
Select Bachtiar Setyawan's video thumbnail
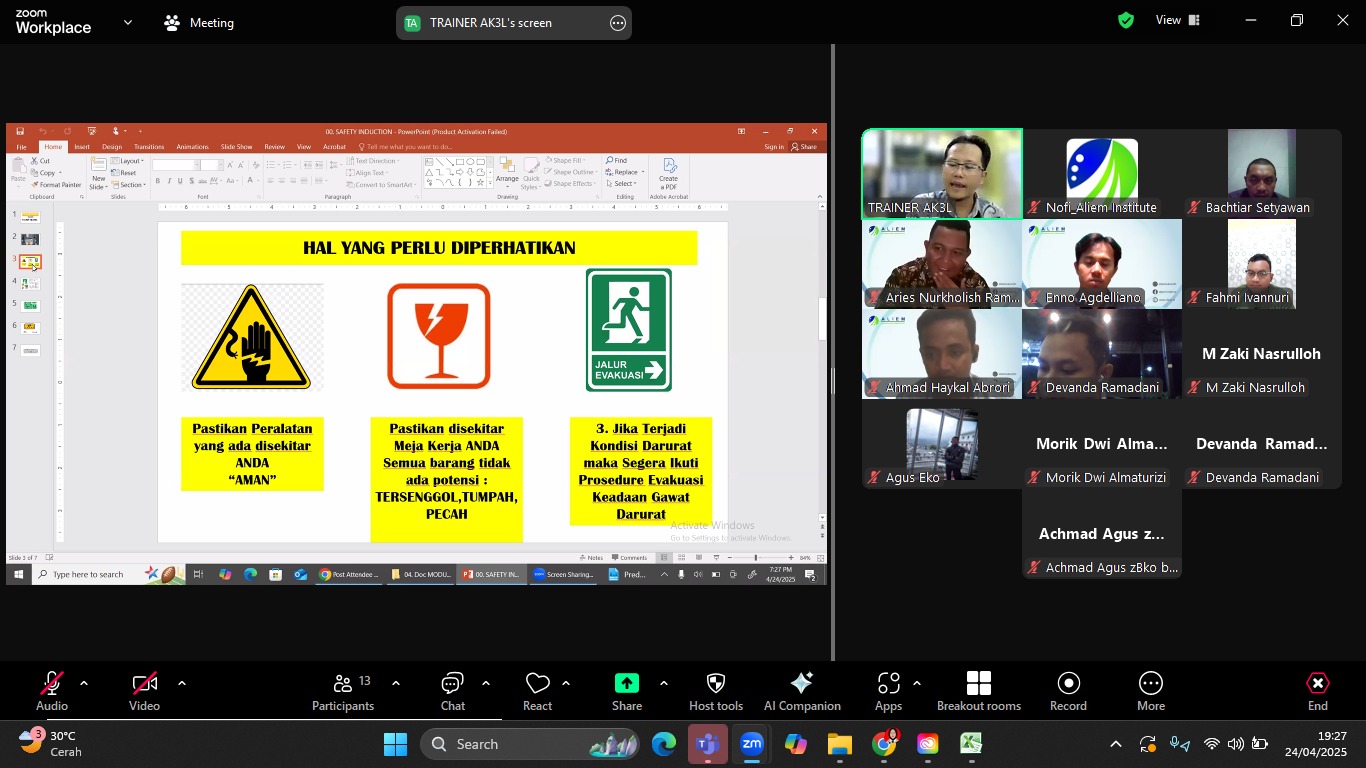click(1261, 173)
